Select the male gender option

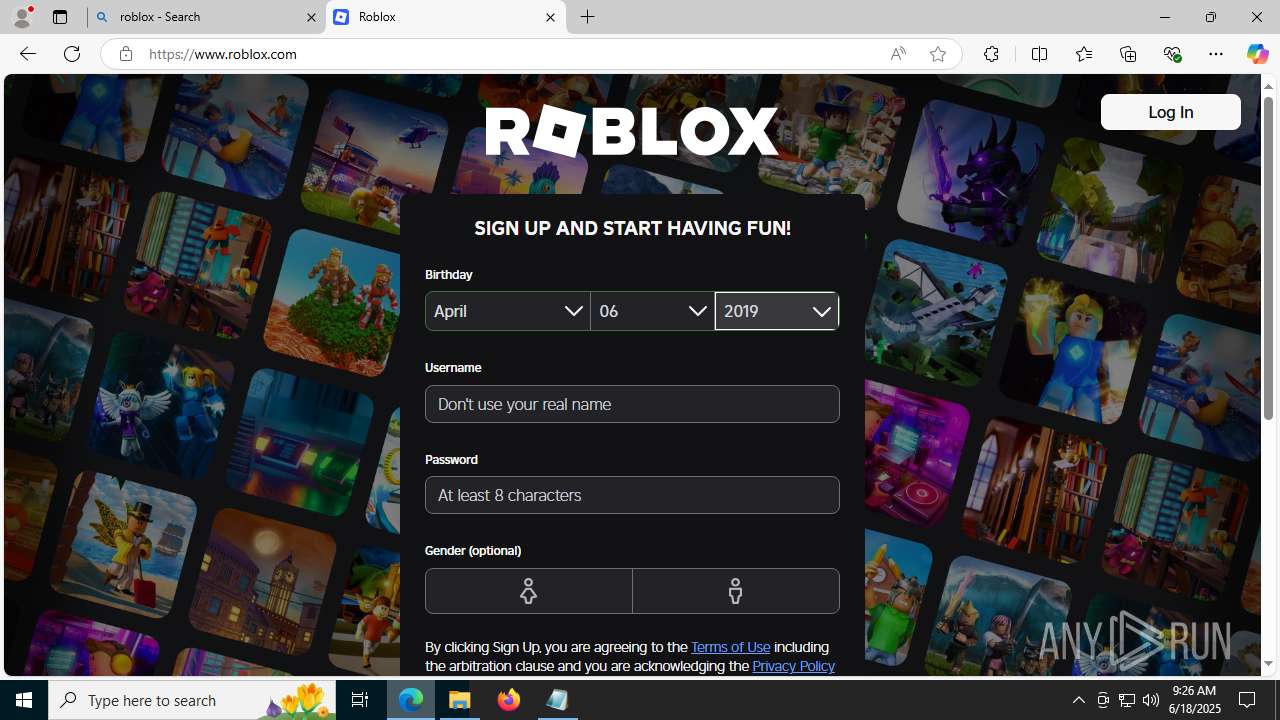pyautogui.click(x=736, y=591)
